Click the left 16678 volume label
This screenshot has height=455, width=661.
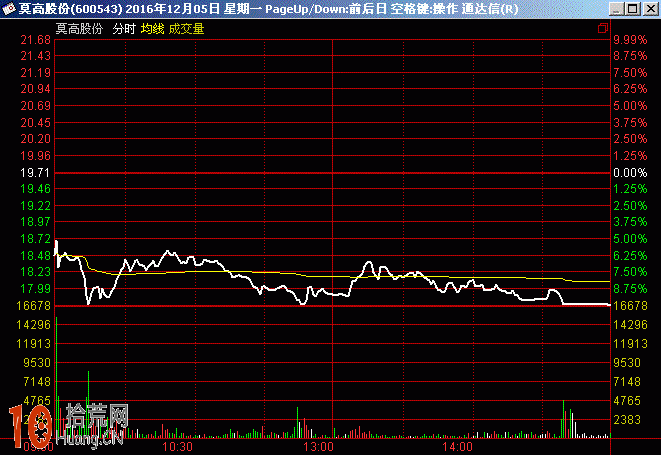33,306
